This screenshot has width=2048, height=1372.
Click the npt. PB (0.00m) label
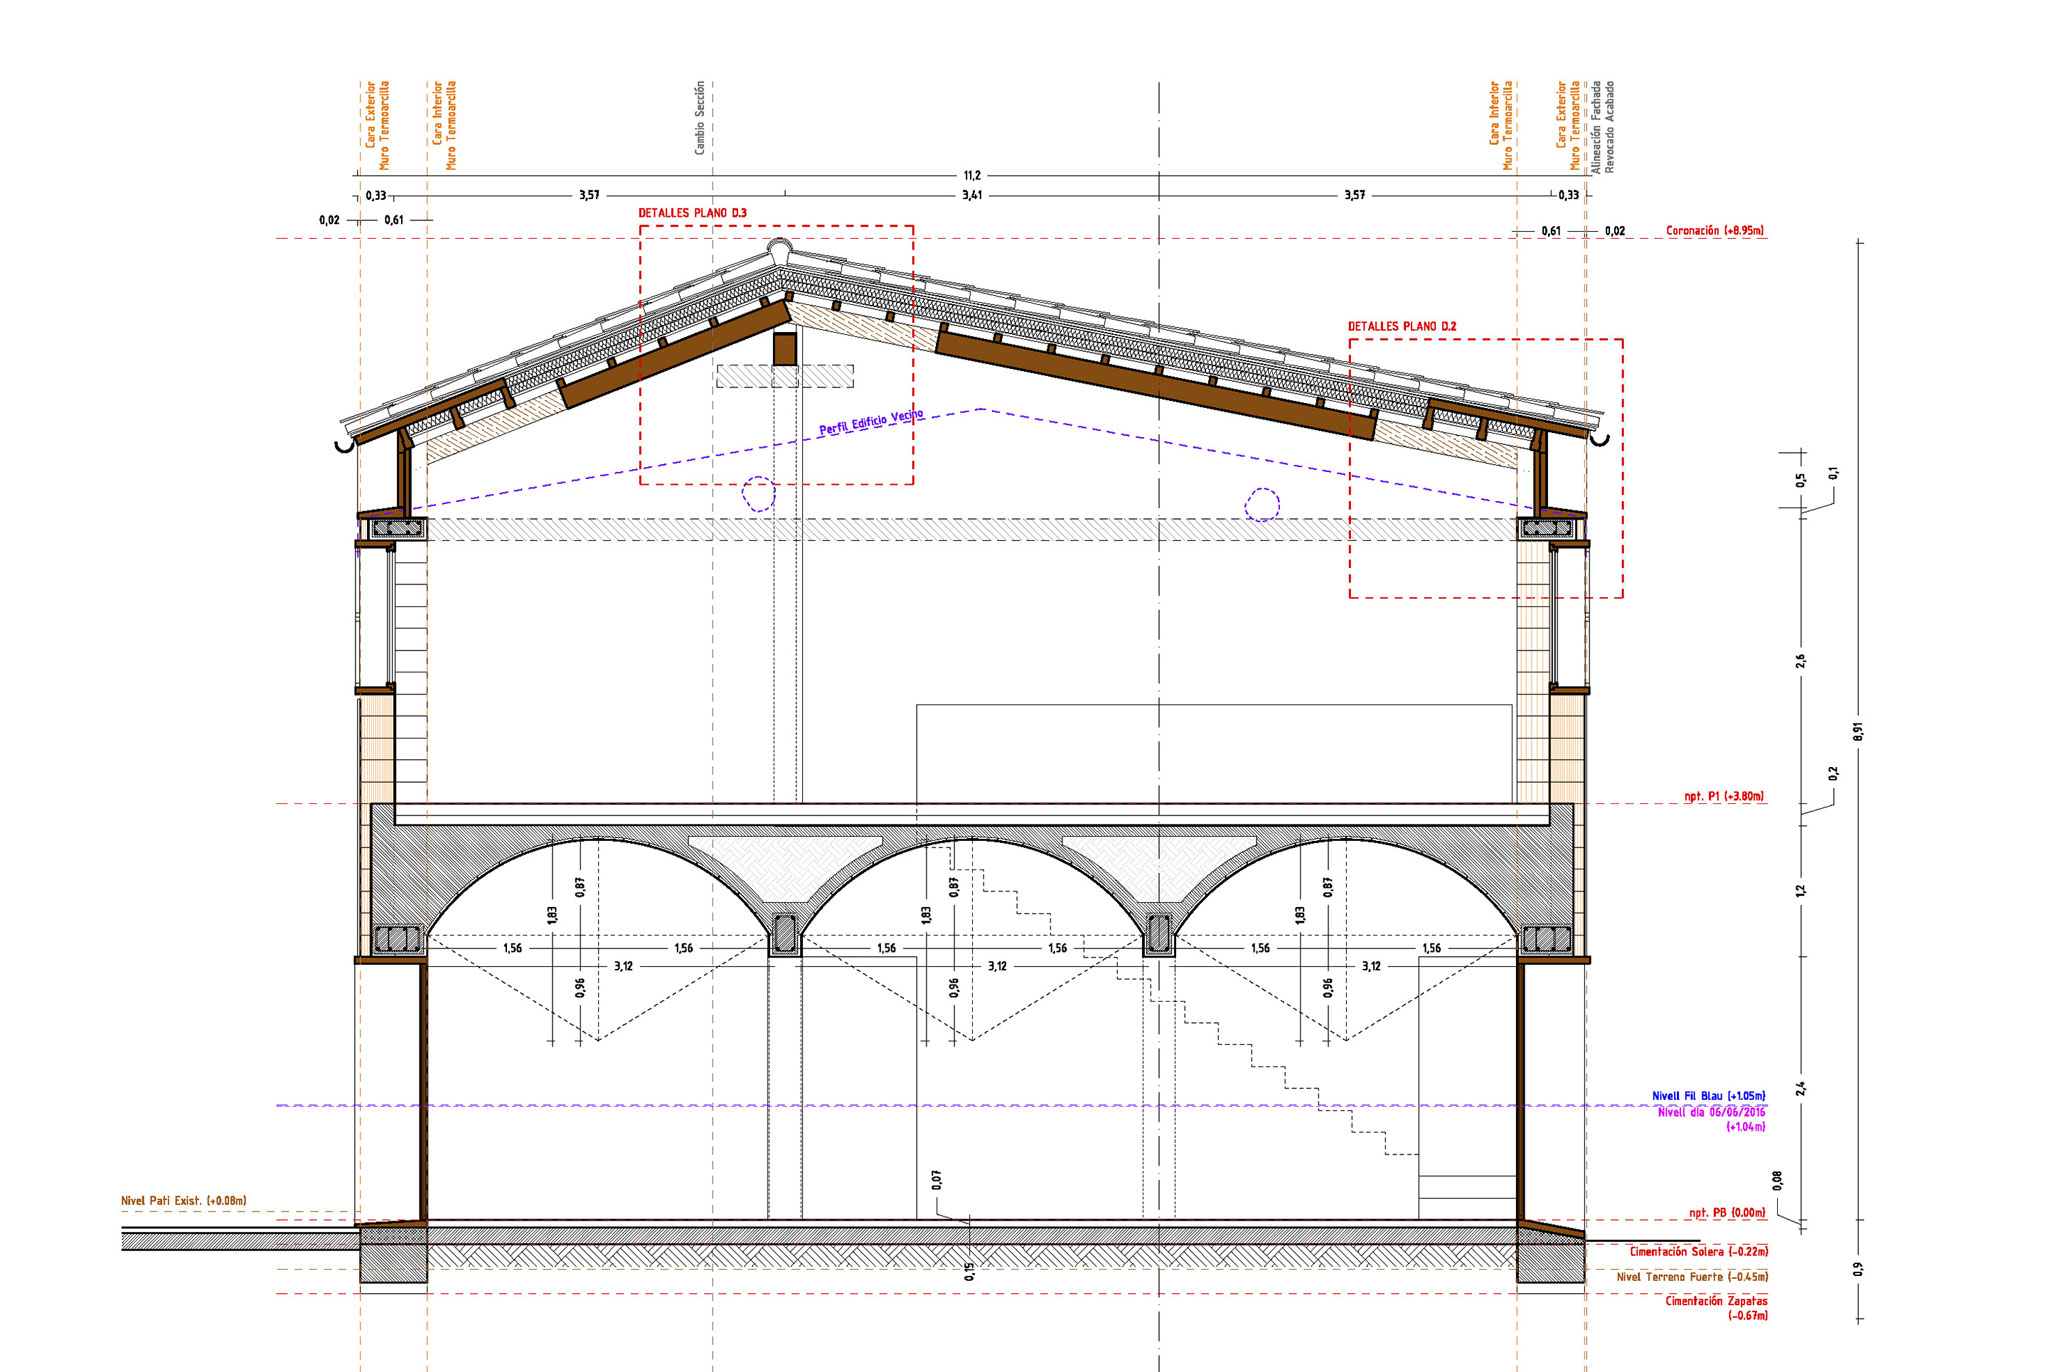[1727, 1212]
